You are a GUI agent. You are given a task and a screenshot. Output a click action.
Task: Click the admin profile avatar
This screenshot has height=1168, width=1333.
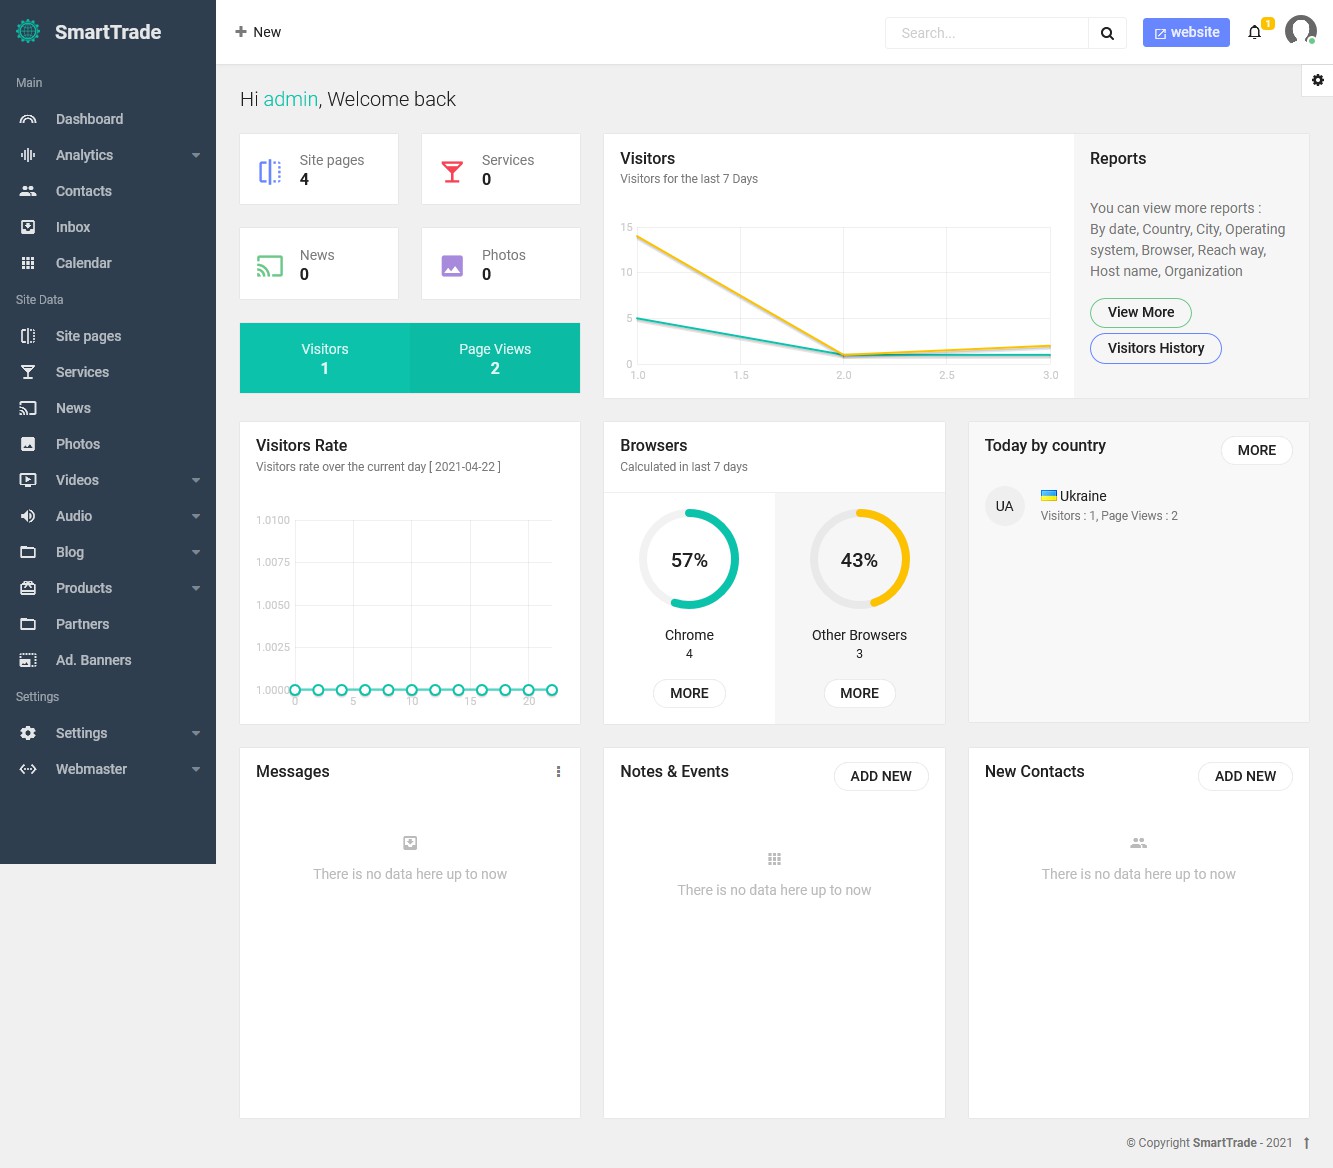click(x=1300, y=31)
